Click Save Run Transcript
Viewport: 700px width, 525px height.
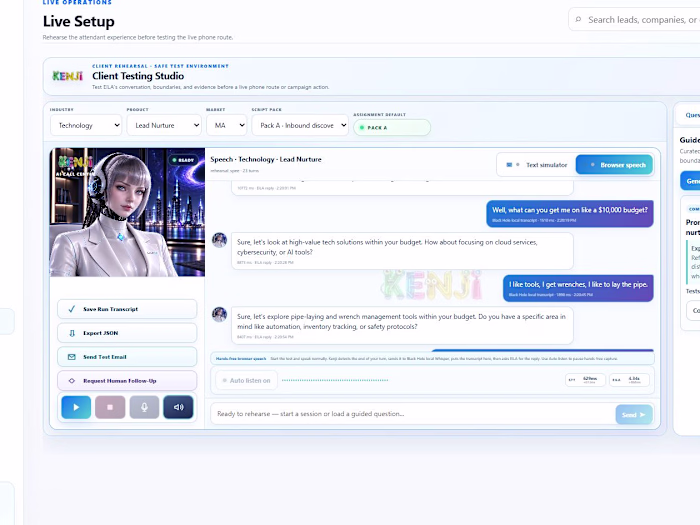pos(127,309)
